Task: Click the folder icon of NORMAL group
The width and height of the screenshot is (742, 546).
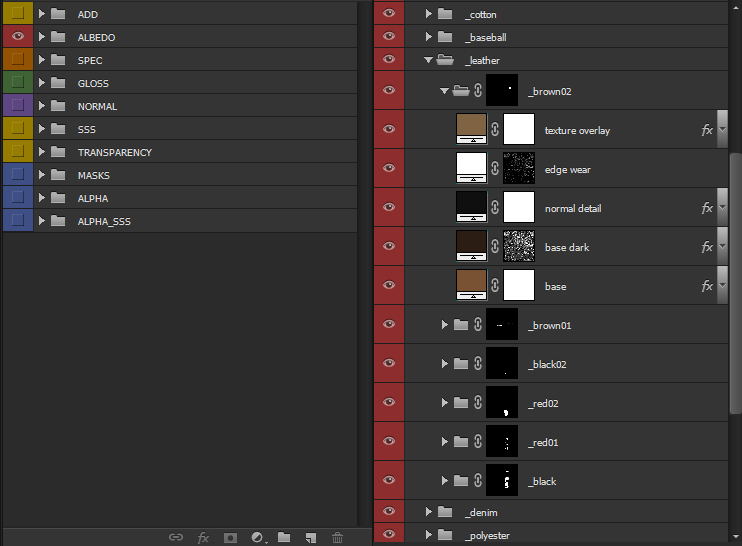Action: coord(58,106)
